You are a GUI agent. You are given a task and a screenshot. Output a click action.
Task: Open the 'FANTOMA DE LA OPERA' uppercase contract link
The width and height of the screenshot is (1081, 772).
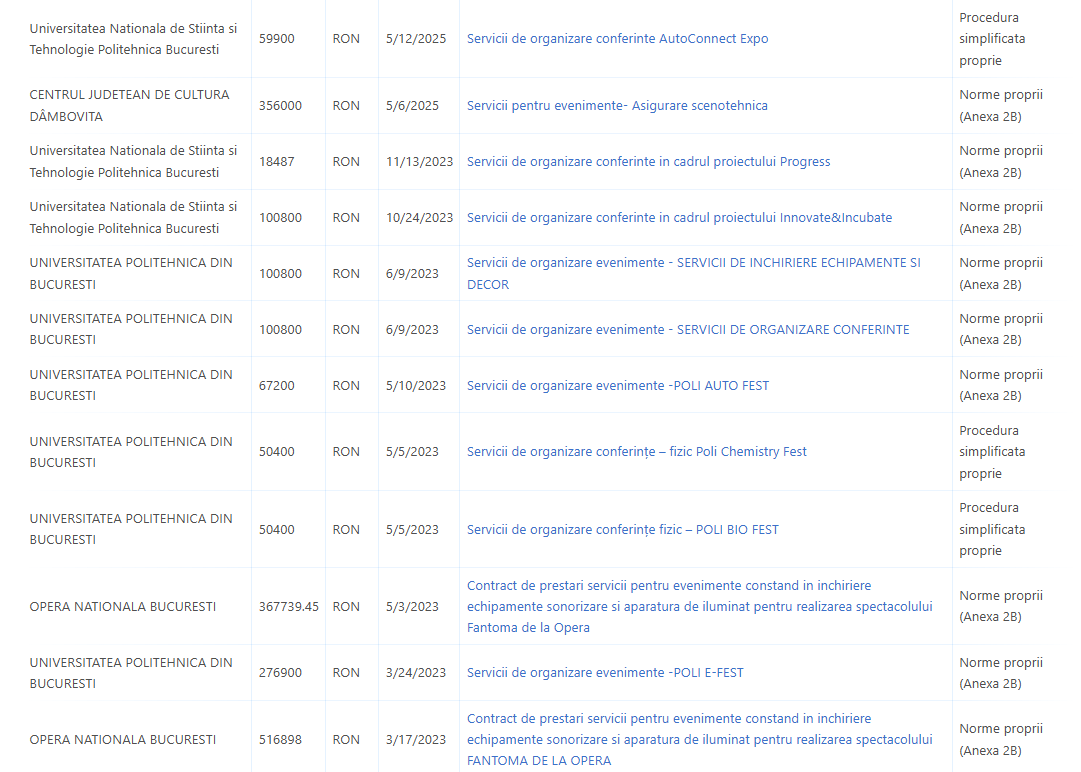pos(699,740)
